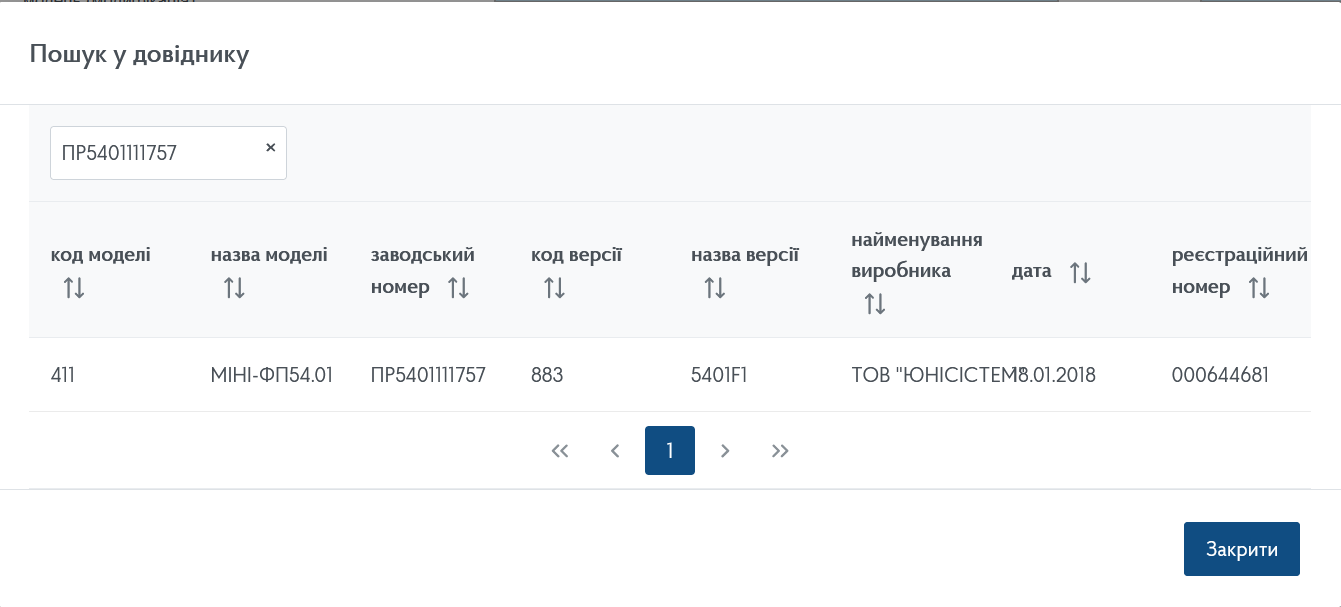This screenshot has width=1341, height=607.
Task: Select the row cell with code 411
Action: tap(63, 375)
